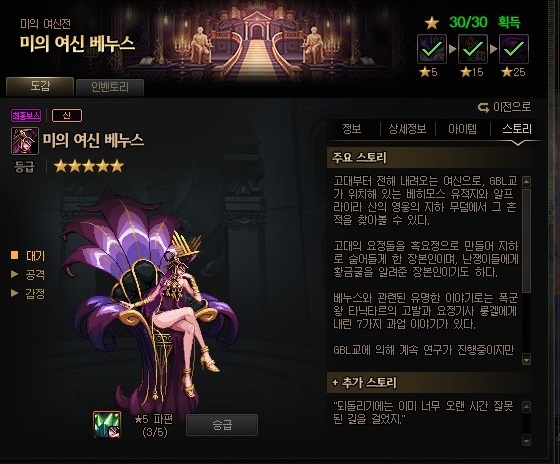Viewport: 560px width, 464px height.
Task: Click the 승급 promotion button
Action: pyautogui.click(x=222, y=425)
